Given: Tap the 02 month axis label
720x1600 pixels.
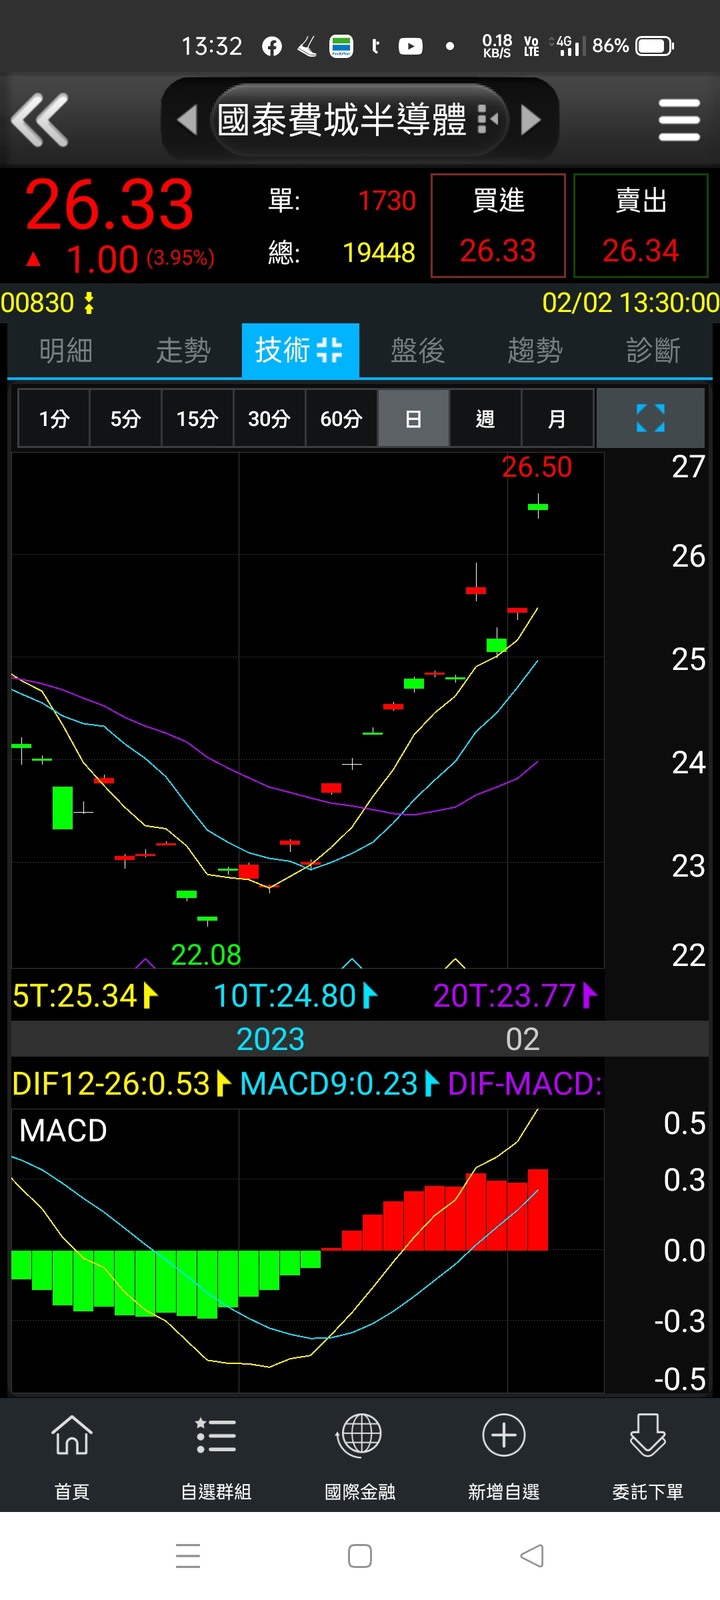Looking at the screenshot, I should pyautogui.click(x=522, y=1039).
